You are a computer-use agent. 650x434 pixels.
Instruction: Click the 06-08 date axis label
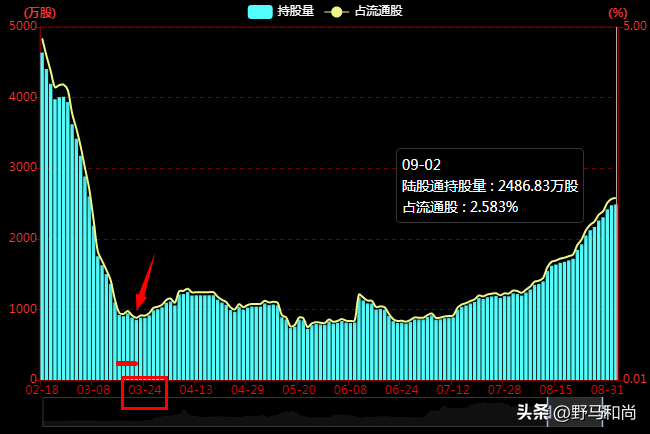pos(350,390)
